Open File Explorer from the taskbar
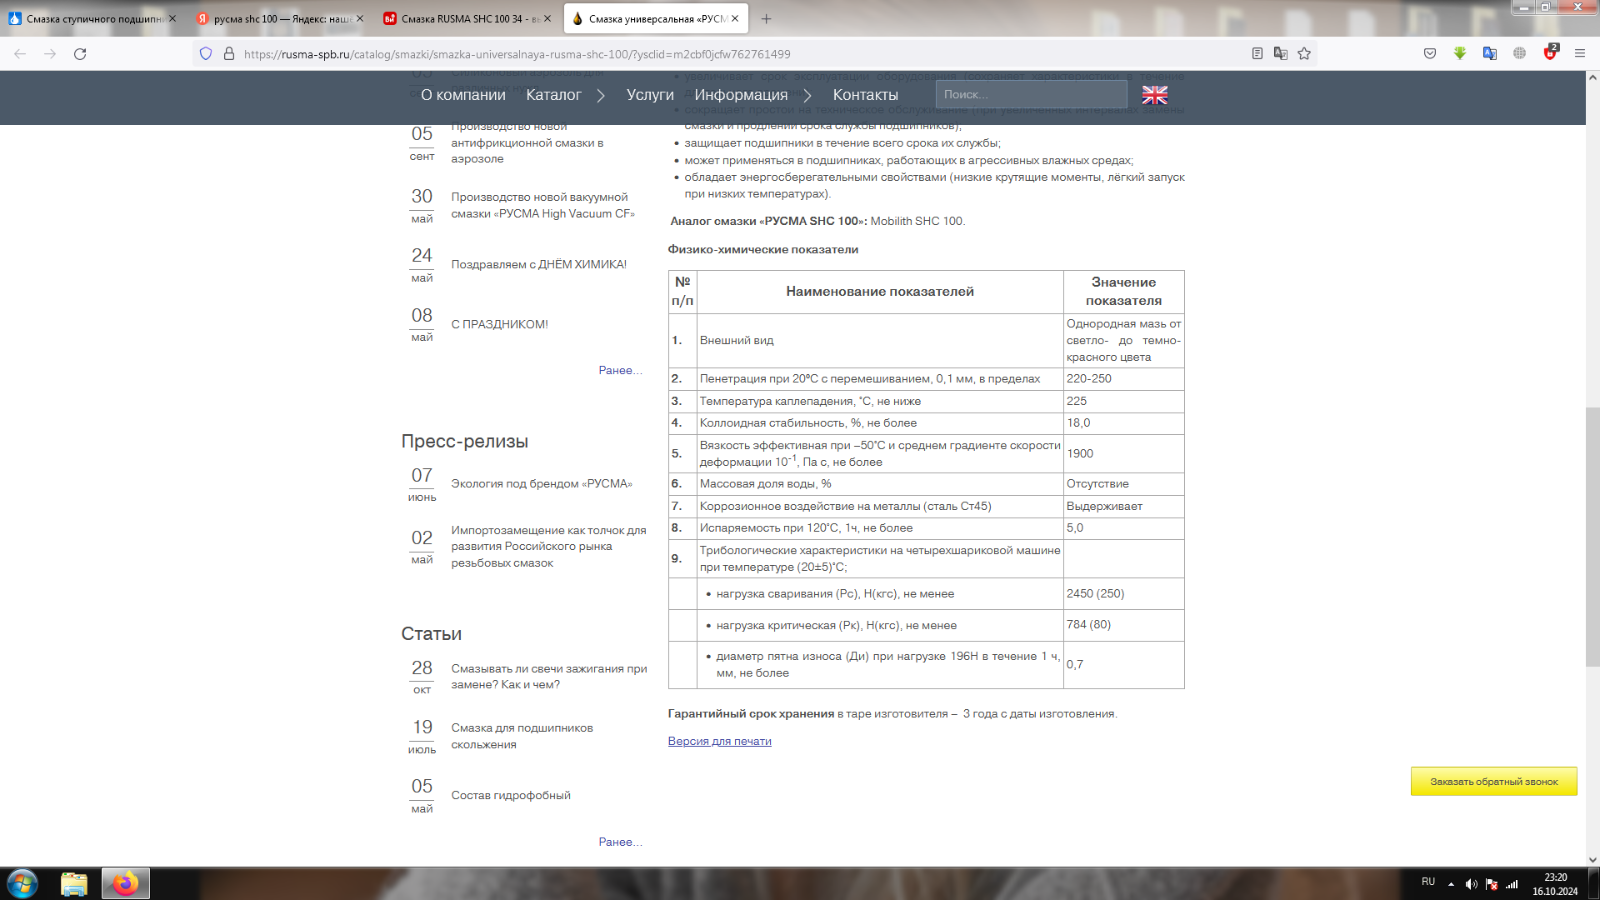The height and width of the screenshot is (900, 1600). pyautogui.click(x=74, y=884)
